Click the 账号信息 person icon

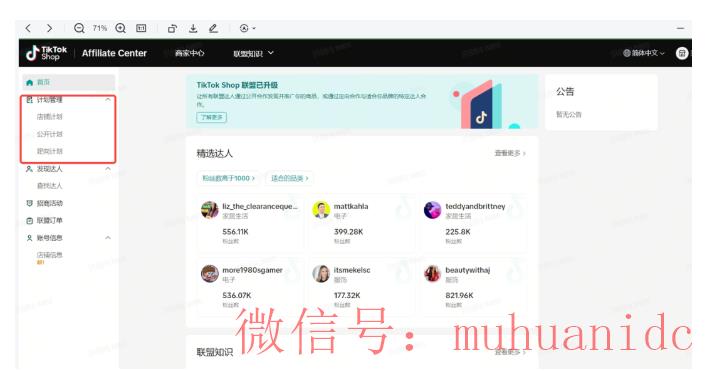(x=29, y=238)
